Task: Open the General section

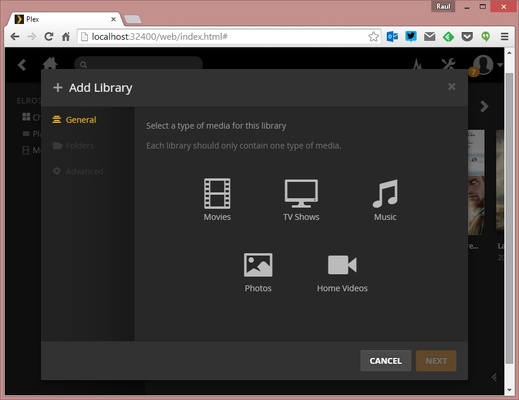Action: coord(75,120)
